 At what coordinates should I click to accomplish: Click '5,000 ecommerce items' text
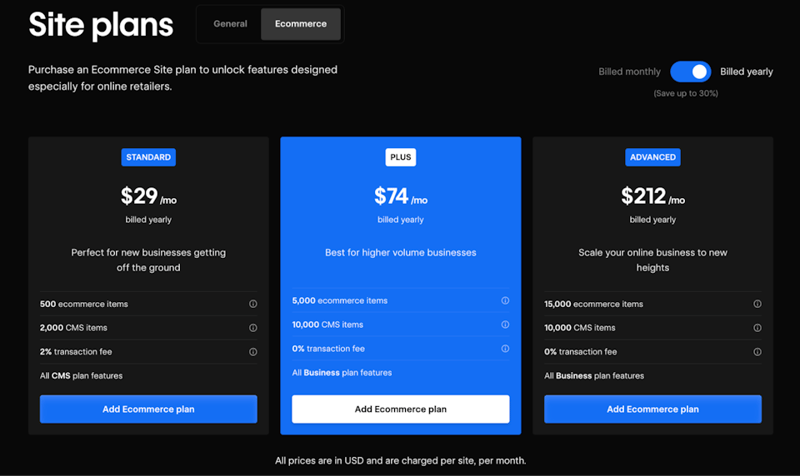click(x=340, y=301)
